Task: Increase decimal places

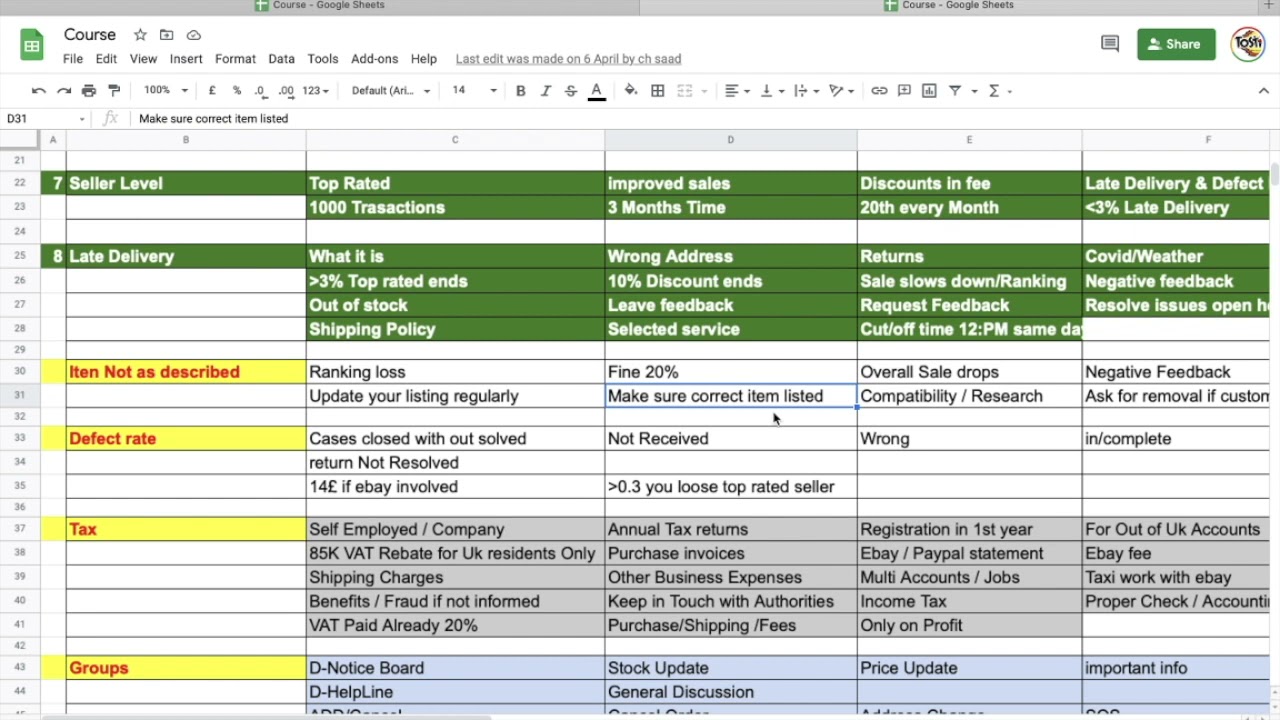Action: tap(287, 91)
